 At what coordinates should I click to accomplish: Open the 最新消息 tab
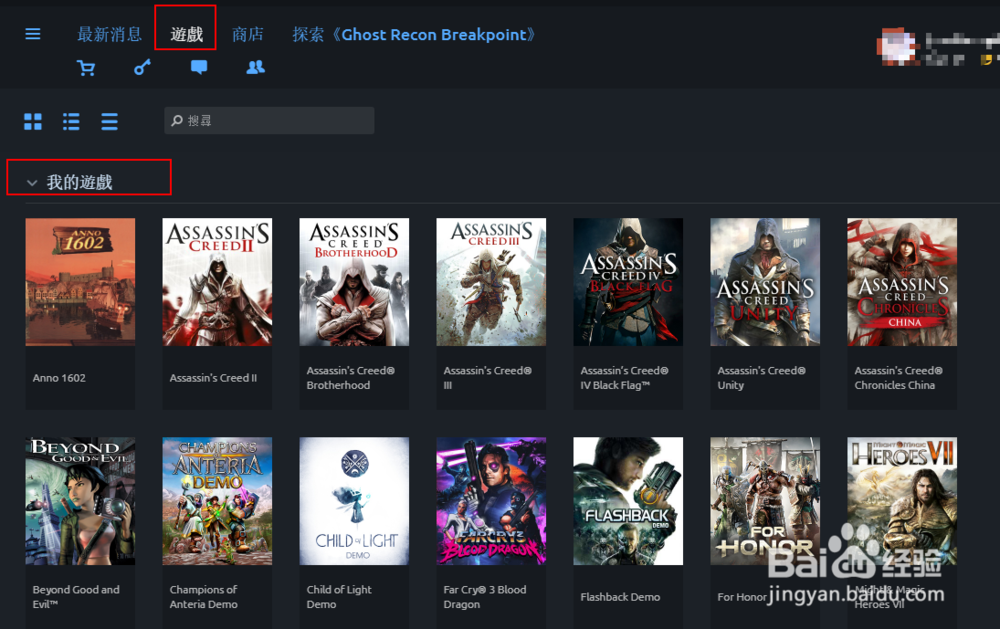109,34
